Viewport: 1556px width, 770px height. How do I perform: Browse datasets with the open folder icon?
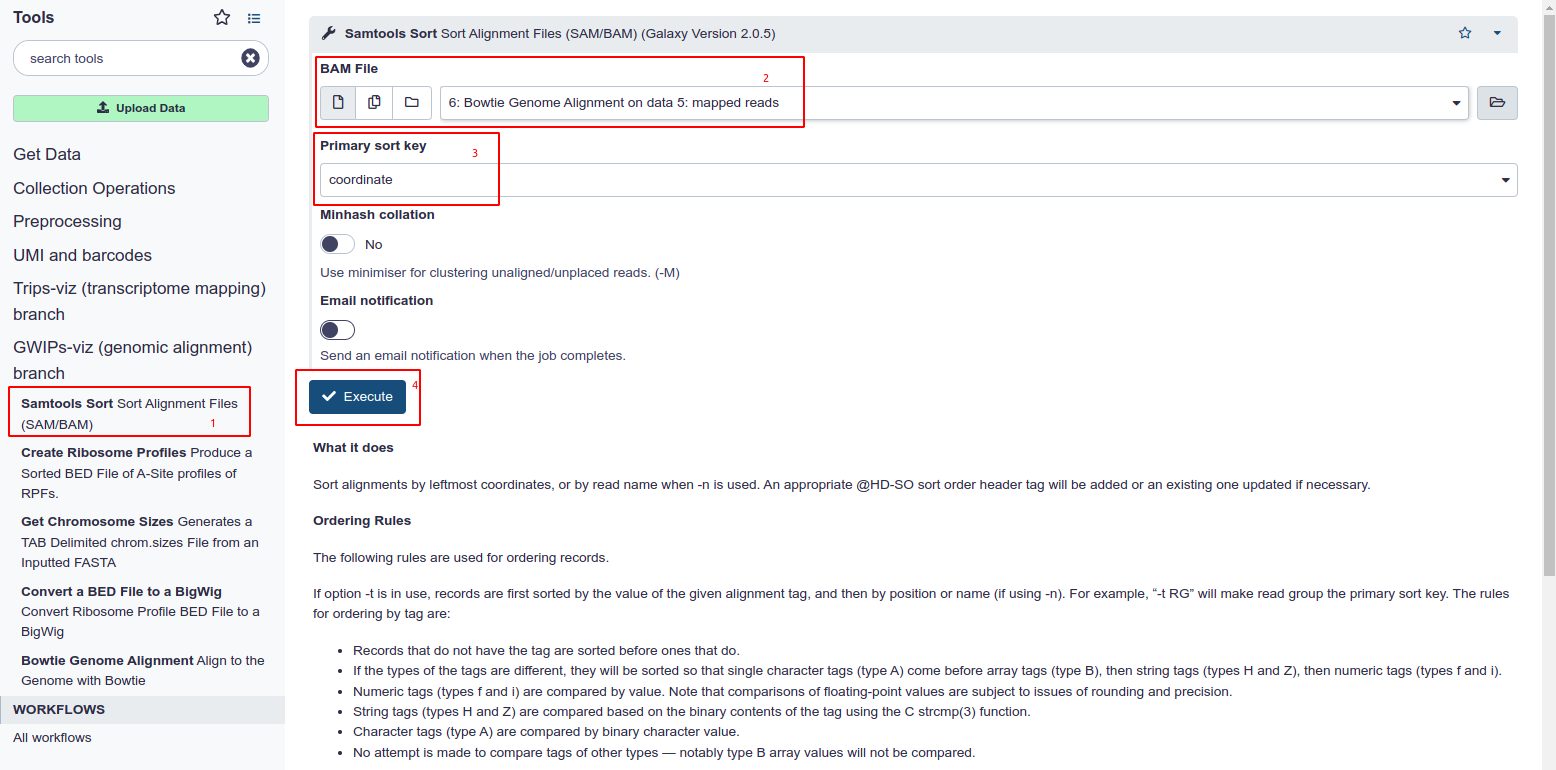coord(1497,102)
